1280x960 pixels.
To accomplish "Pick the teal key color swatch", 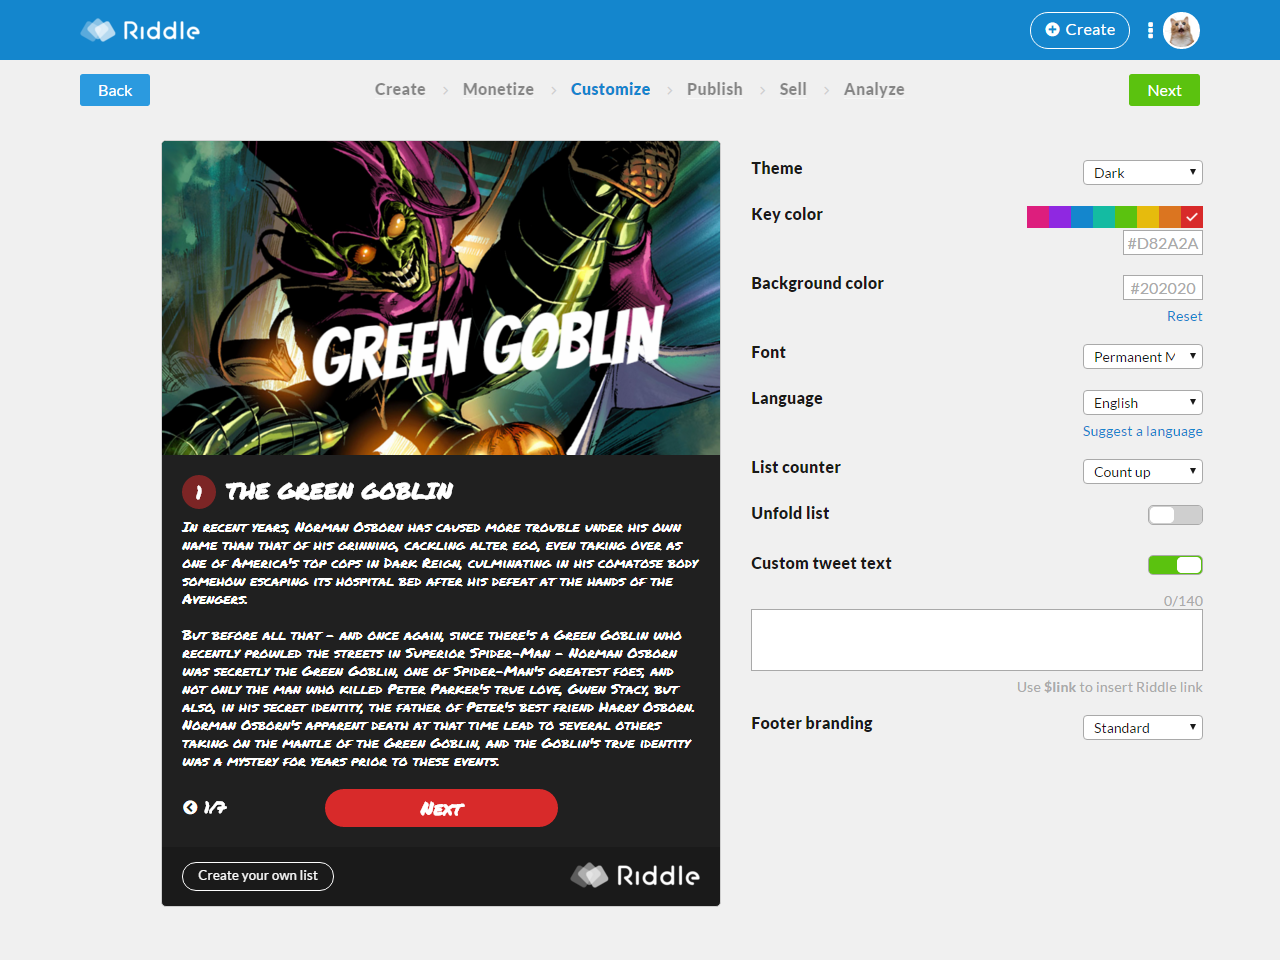I will point(1104,217).
